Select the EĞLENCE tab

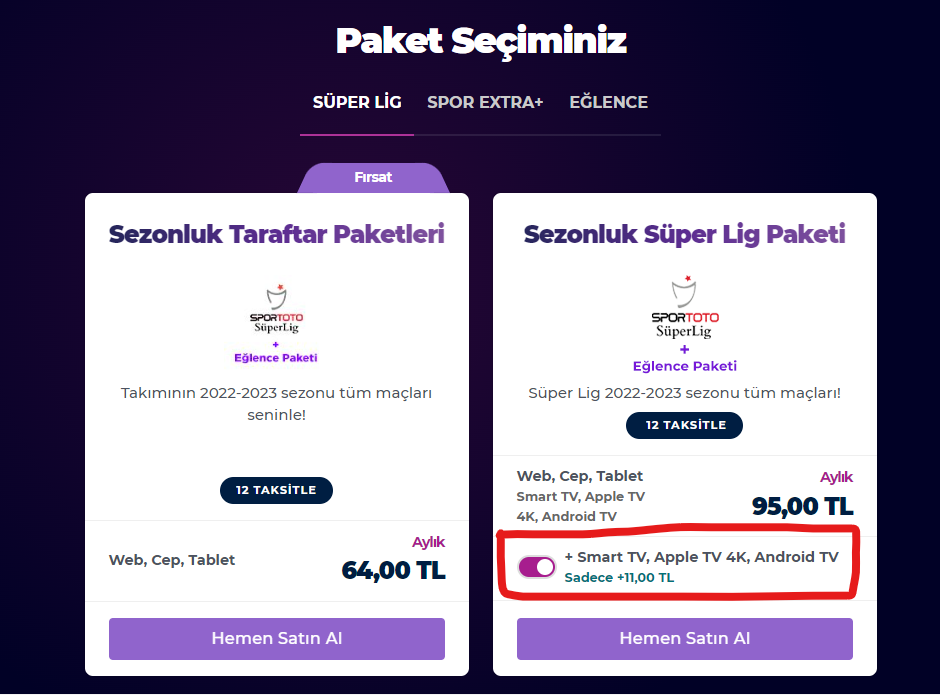coord(608,102)
